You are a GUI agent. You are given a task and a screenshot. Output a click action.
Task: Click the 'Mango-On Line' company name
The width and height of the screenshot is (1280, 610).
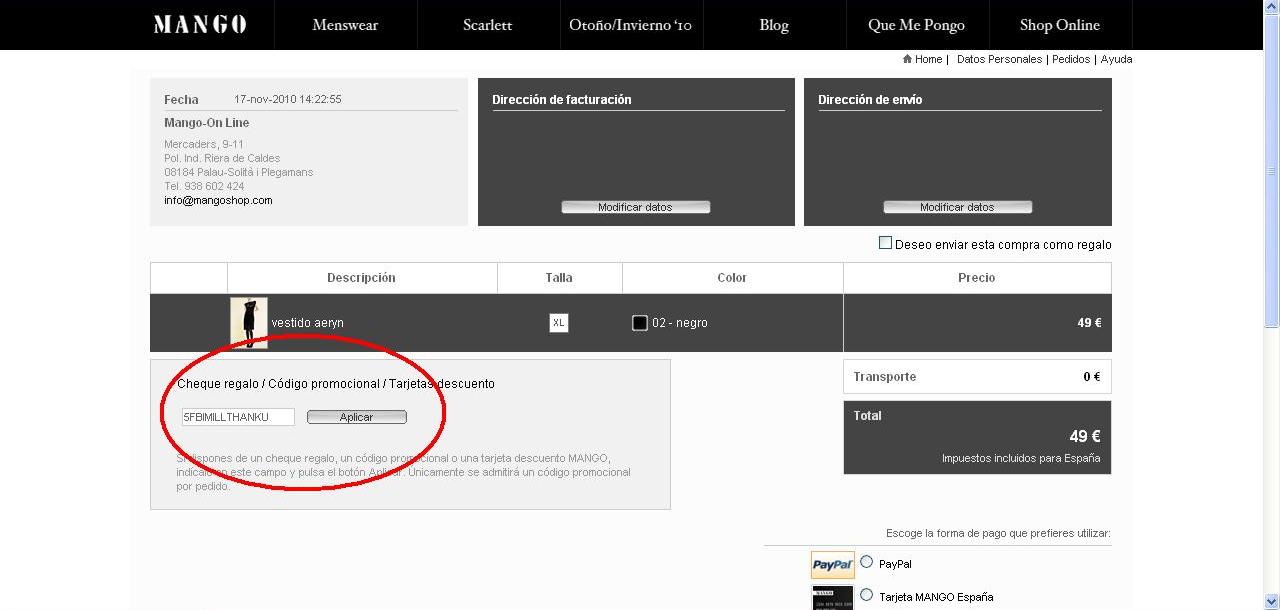(x=207, y=123)
